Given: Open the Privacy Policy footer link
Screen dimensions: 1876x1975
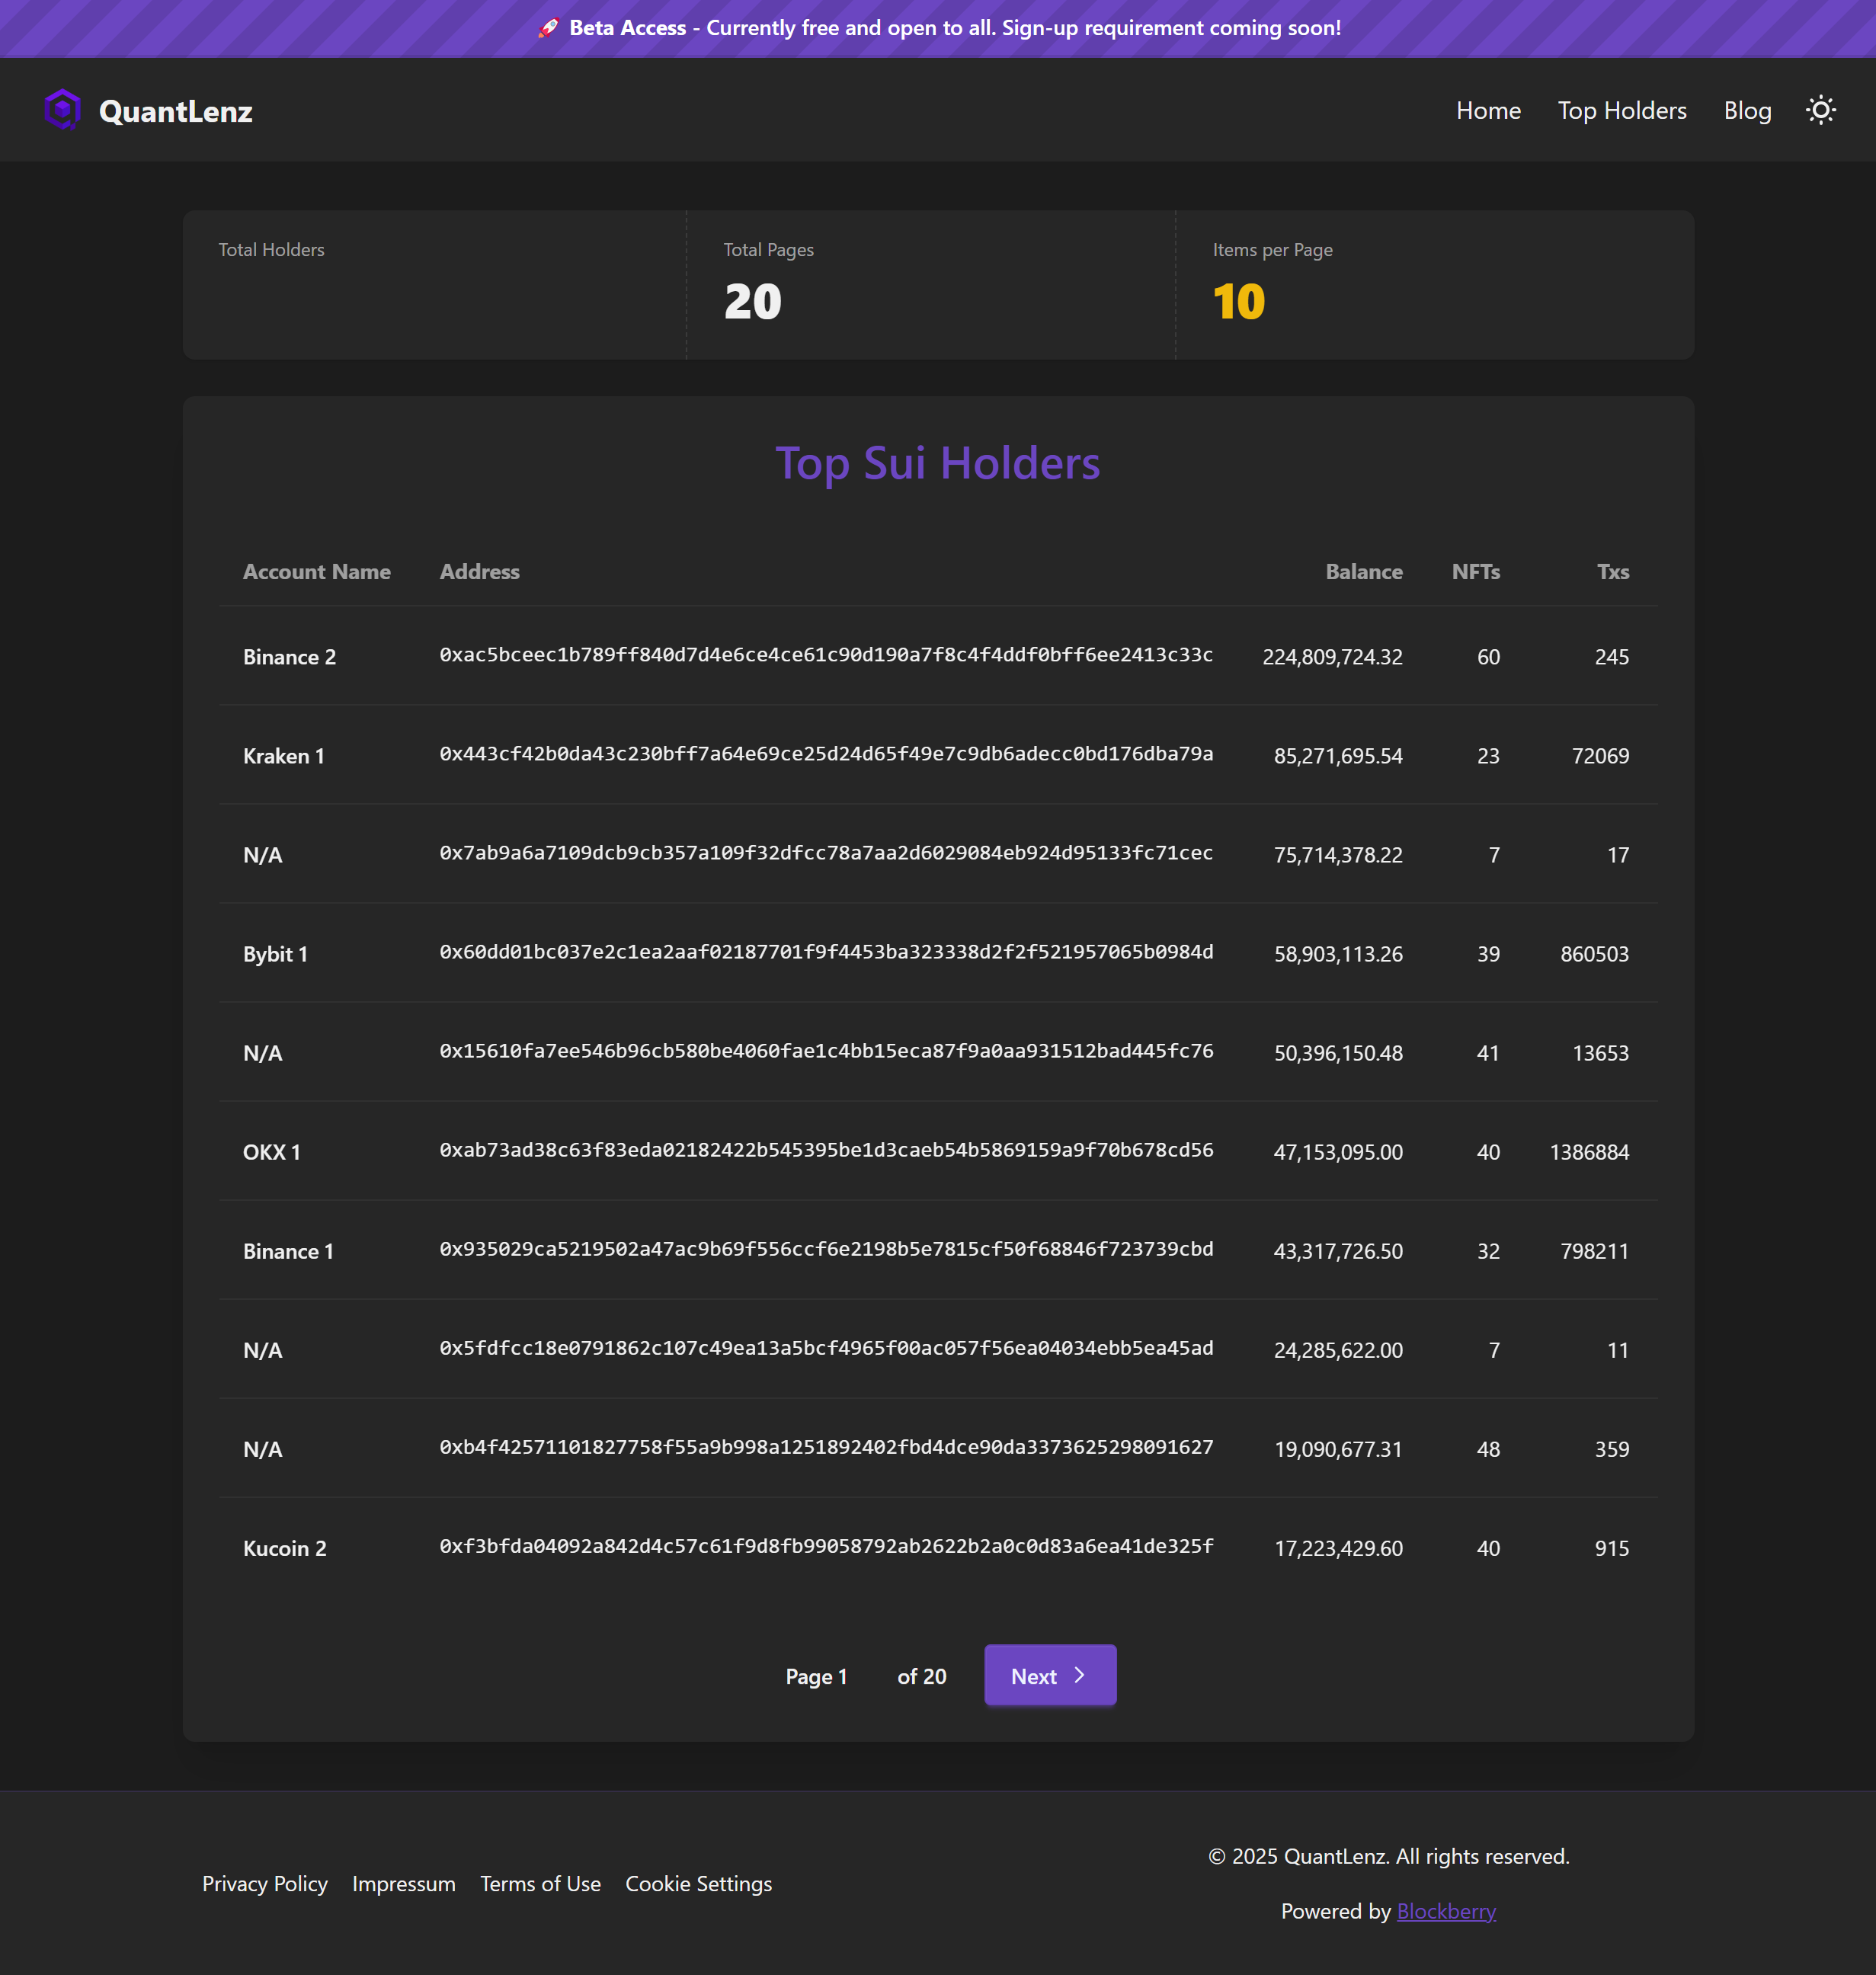Looking at the screenshot, I should [265, 1883].
